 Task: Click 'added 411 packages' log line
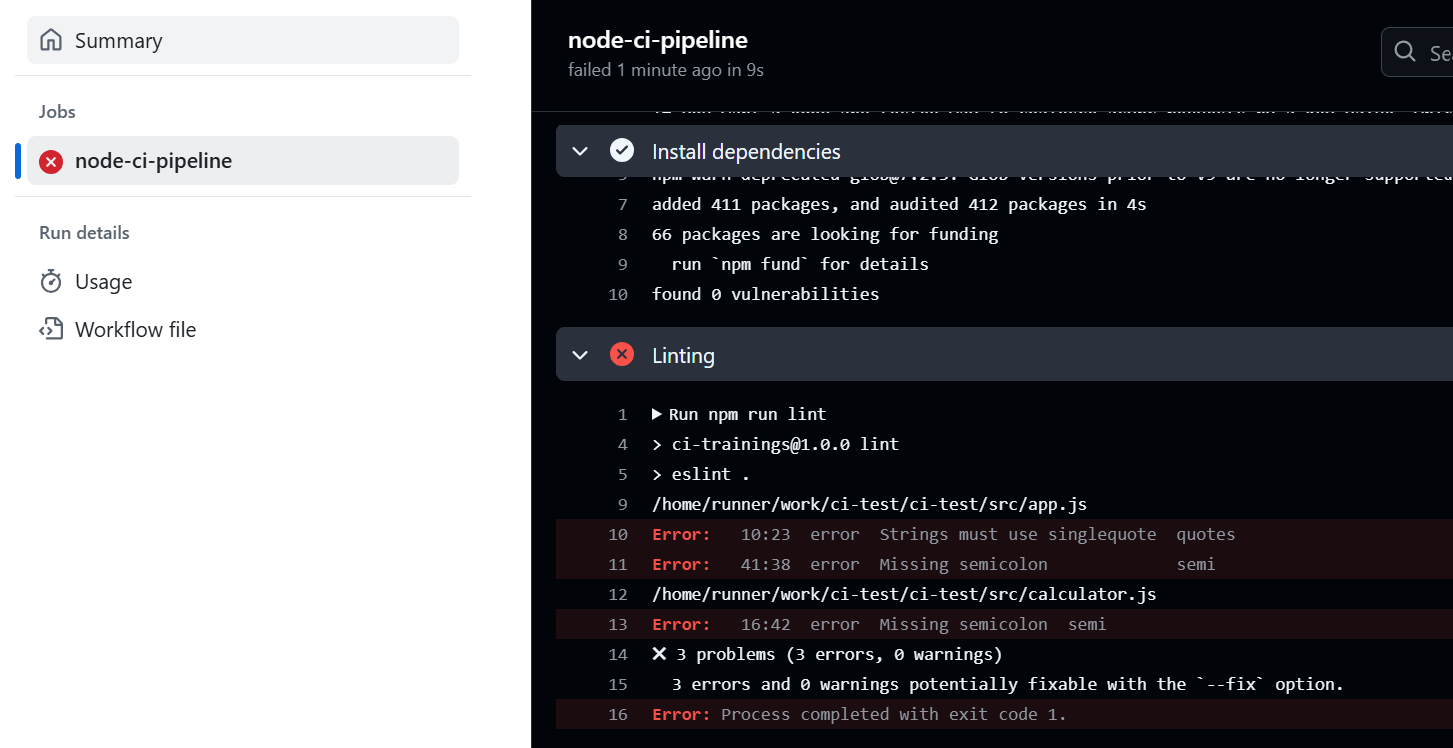[x=899, y=204]
